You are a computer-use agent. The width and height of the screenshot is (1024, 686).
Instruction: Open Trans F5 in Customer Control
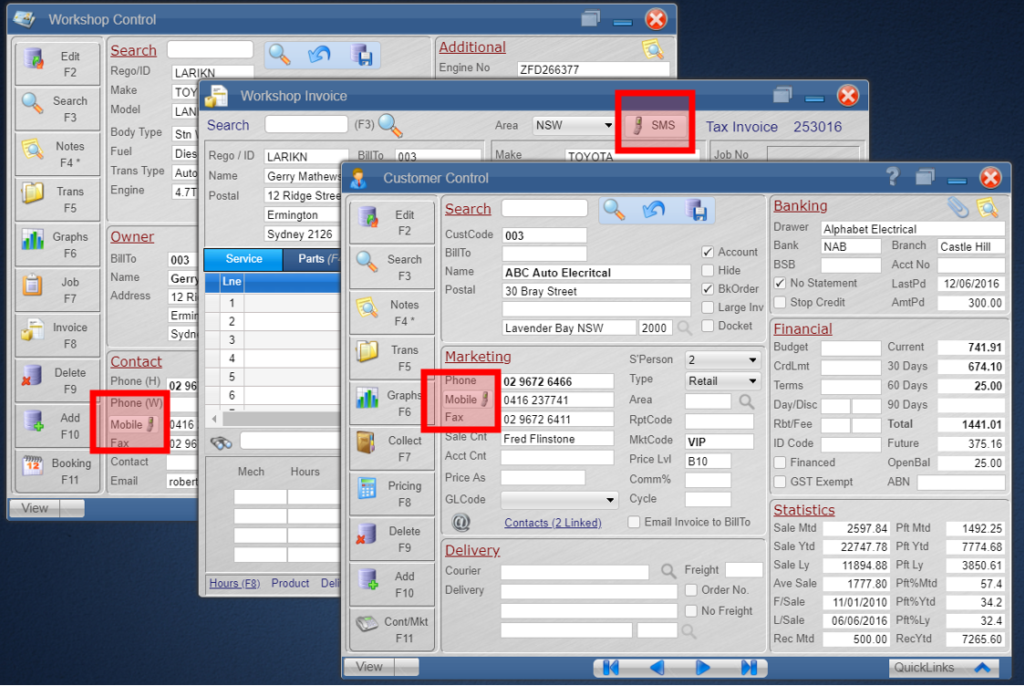(392, 356)
